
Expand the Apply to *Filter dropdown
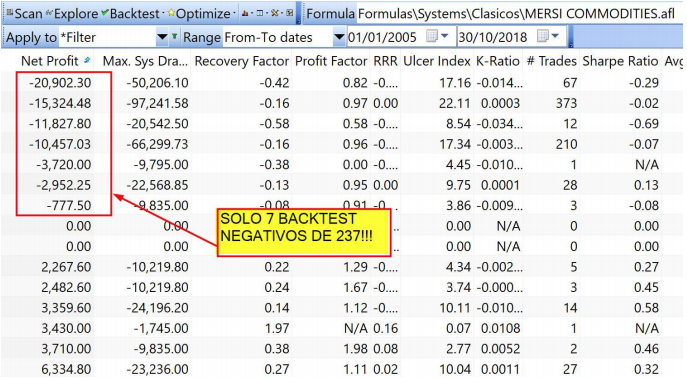coord(162,37)
